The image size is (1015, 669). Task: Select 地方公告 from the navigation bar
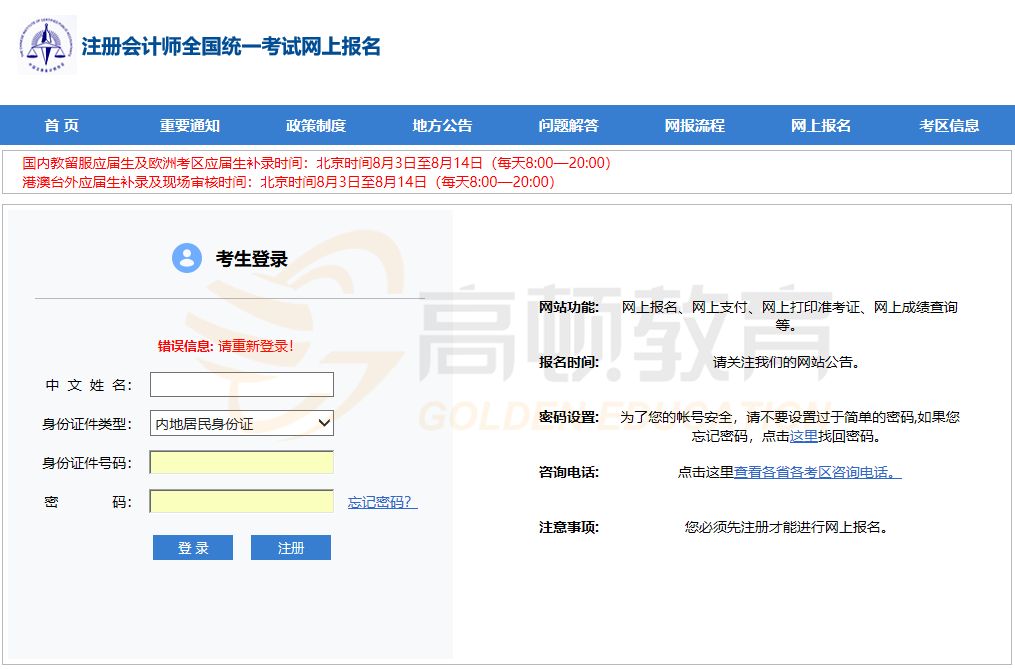[x=442, y=126]
